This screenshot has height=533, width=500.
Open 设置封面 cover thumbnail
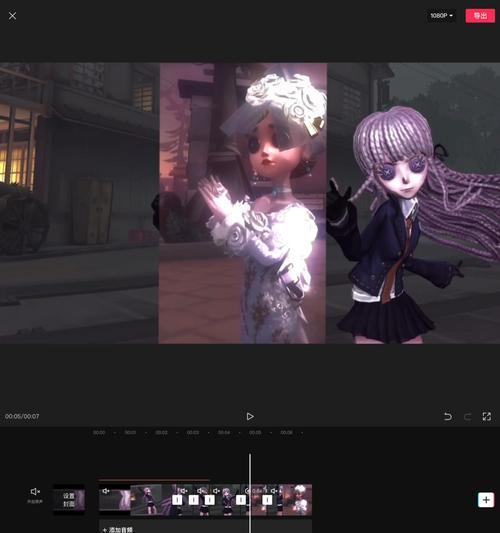[69, 500]
